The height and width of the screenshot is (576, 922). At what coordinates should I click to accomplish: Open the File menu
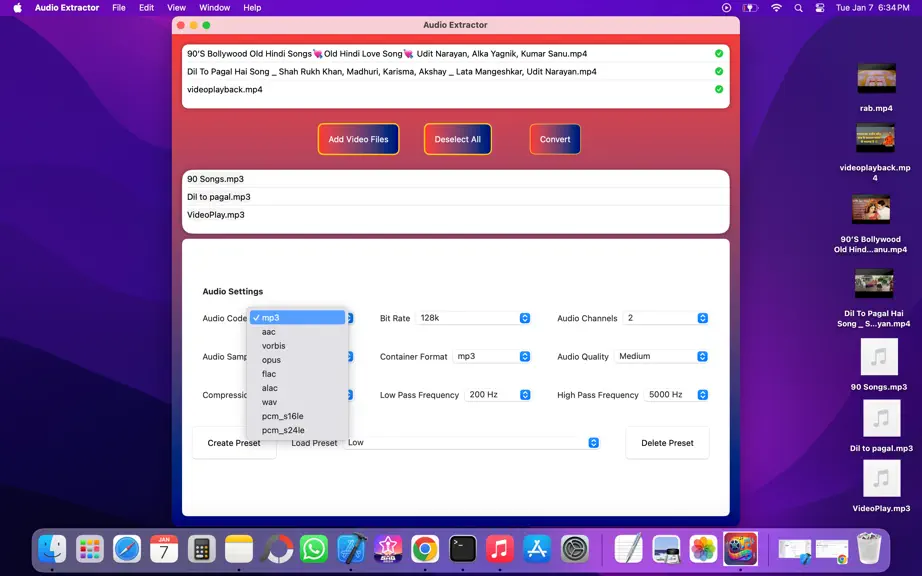(x=119, y=8)
